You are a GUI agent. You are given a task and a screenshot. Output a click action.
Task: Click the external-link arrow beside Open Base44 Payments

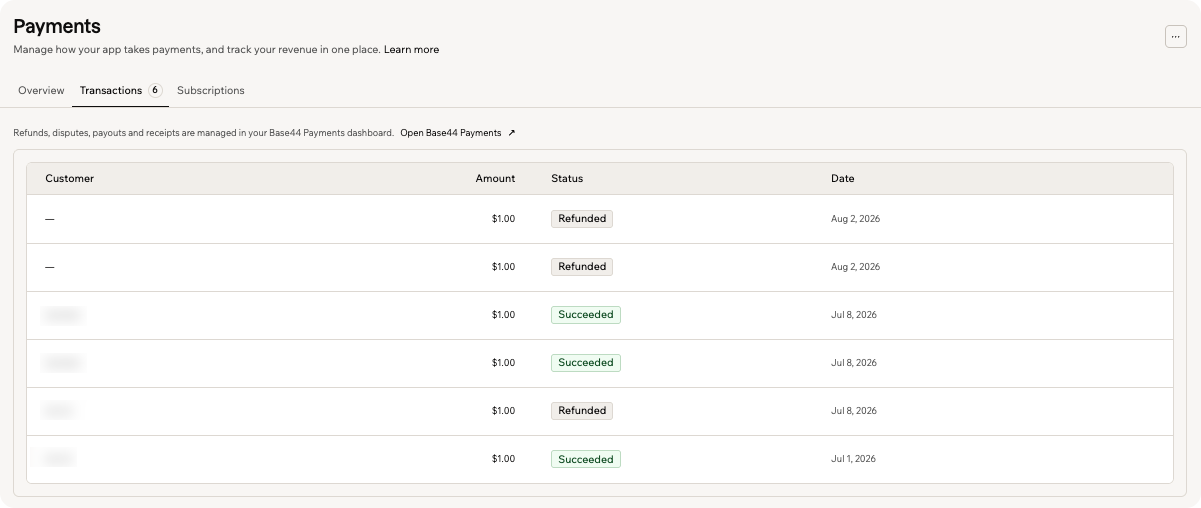(512, 133)
